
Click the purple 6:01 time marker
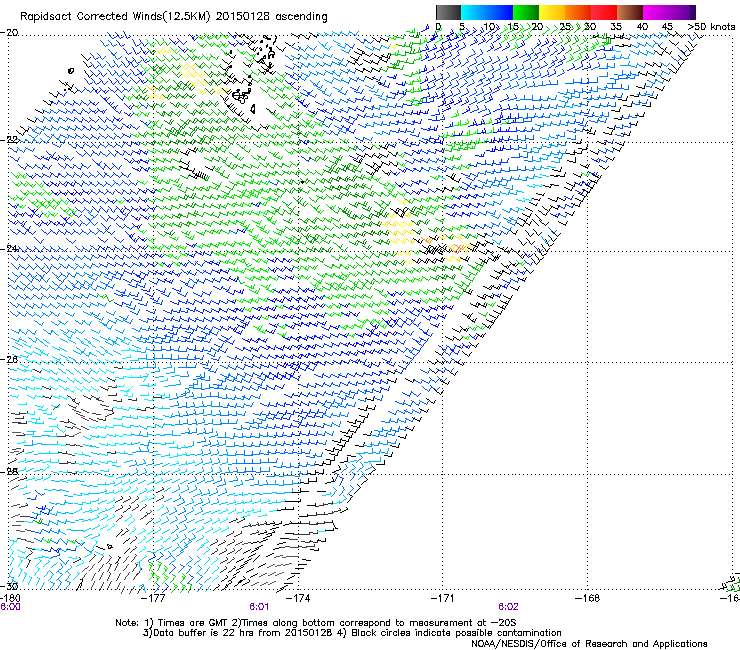coord(259,607)
